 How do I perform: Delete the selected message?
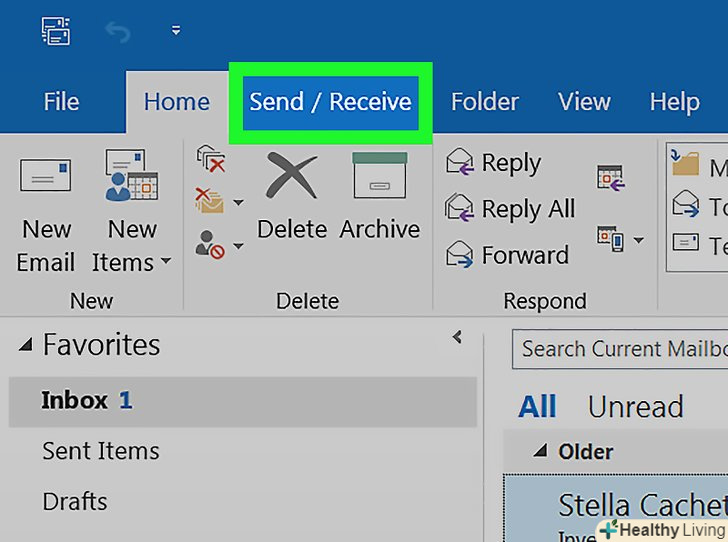click(292, 196)
